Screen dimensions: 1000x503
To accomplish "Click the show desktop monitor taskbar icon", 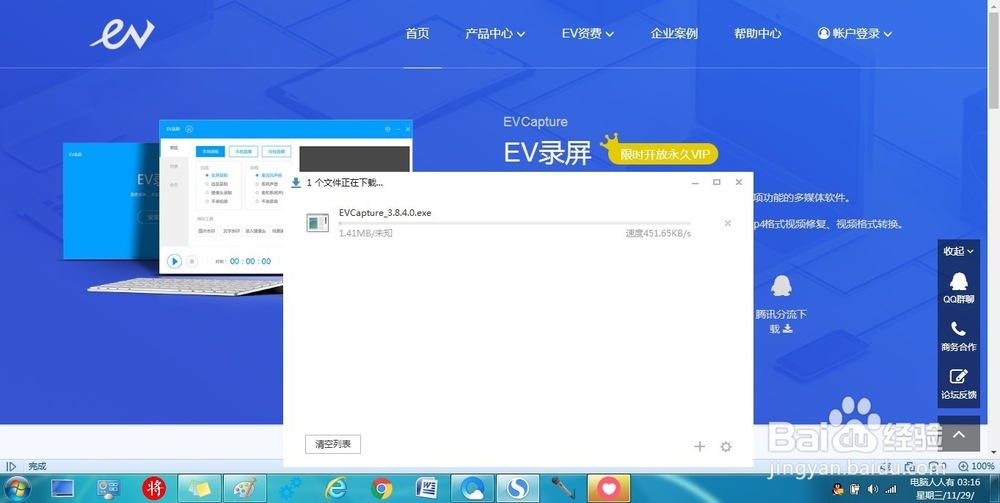I will click(62, 489).
